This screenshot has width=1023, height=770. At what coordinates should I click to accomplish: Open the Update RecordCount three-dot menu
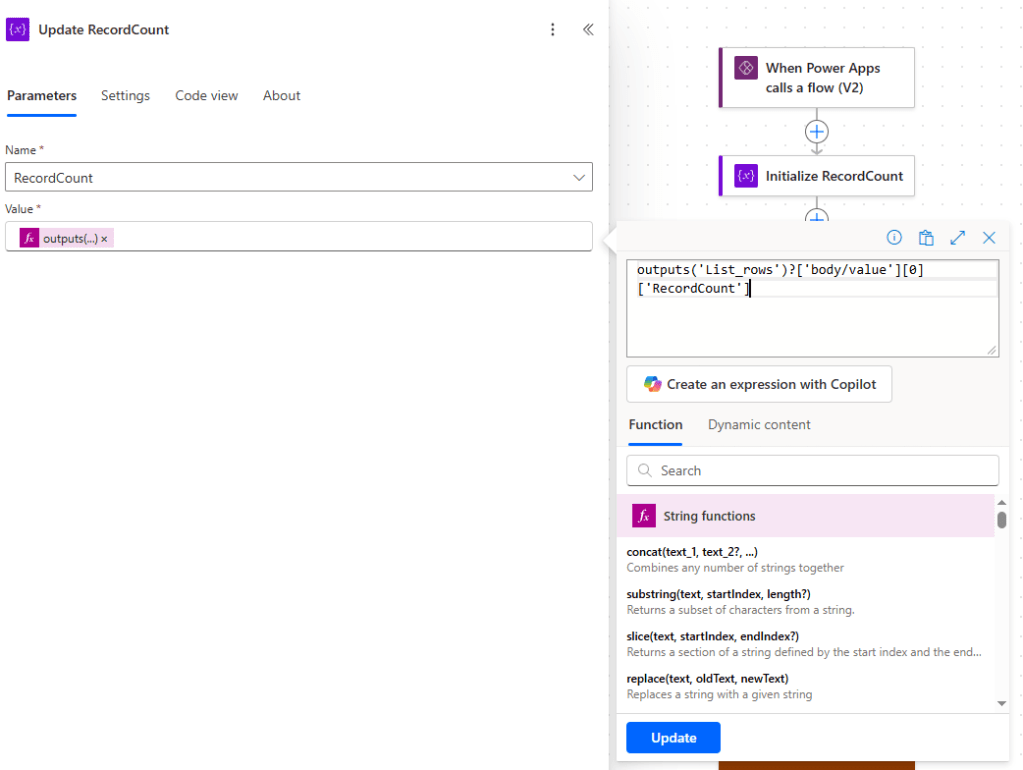coord(553,30)
